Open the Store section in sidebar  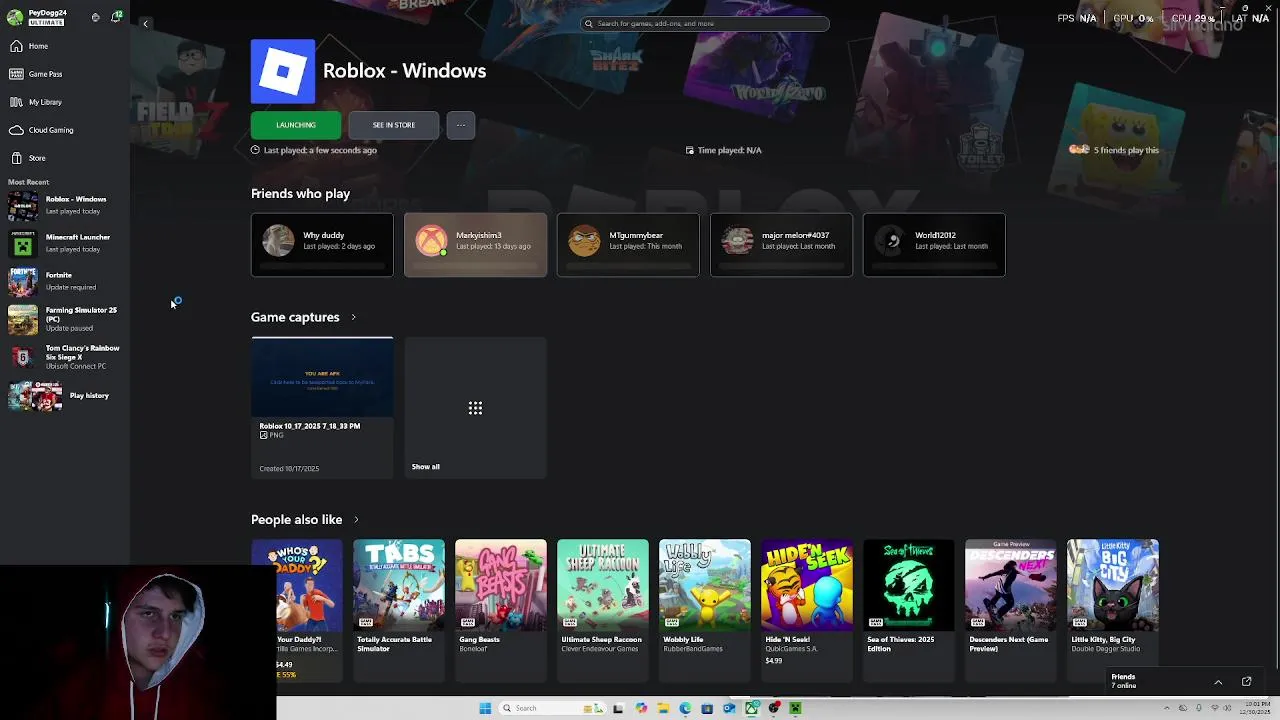[x=28, y=158]
